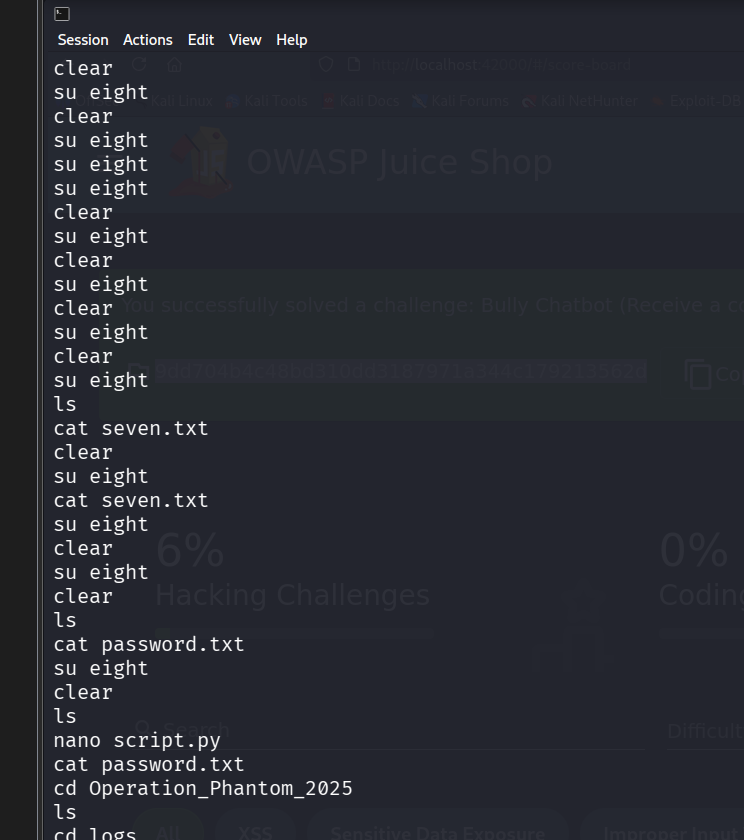Open the Session menu

pyautogui.click(x=83, y=40)
